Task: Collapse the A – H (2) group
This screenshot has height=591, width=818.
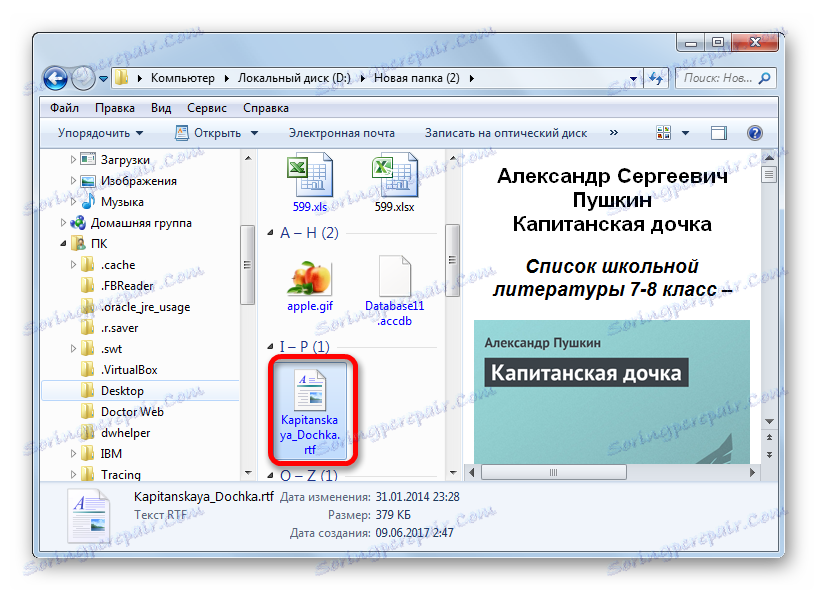Action: pos(270,233)
